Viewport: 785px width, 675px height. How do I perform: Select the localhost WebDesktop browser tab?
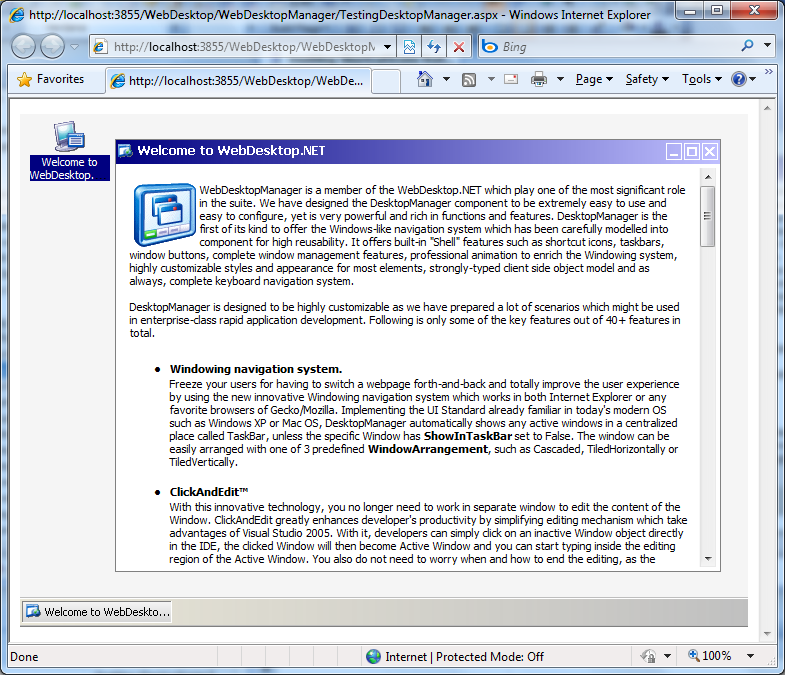pyautogui.click(x=238, y=80)
